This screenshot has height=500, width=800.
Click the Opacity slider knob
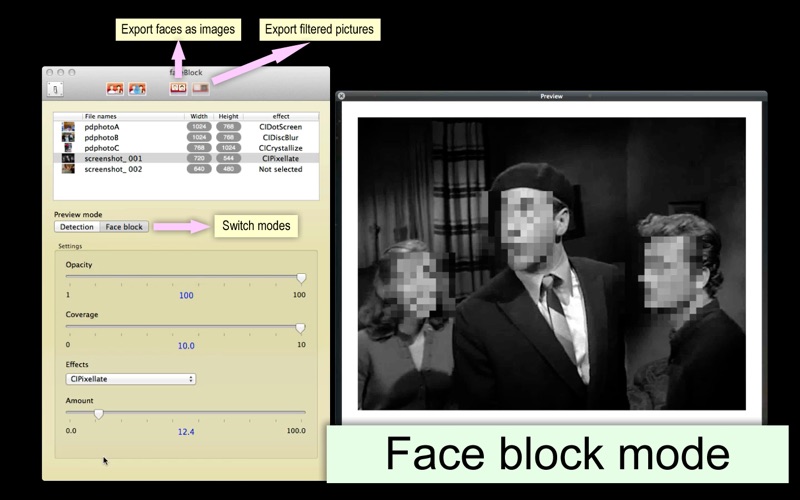301,278
